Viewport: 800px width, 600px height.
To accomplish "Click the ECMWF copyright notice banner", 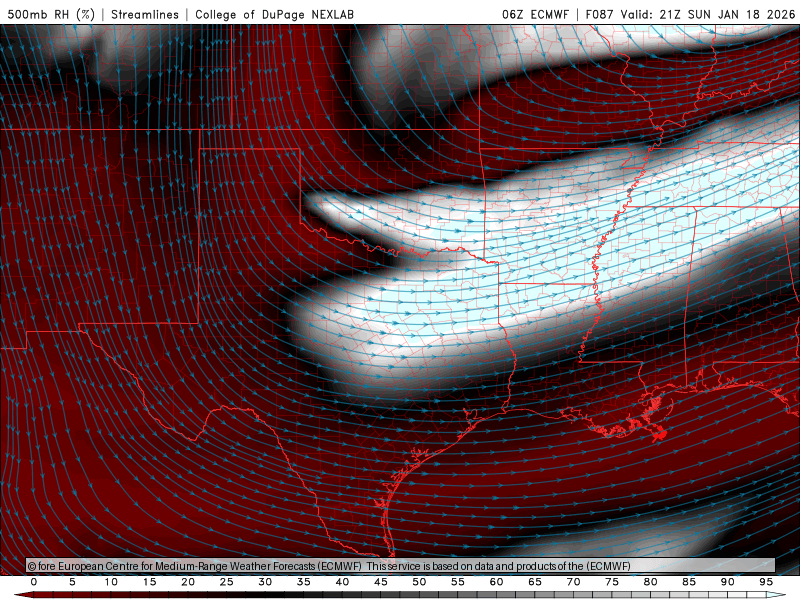I will tap(401, 566).
